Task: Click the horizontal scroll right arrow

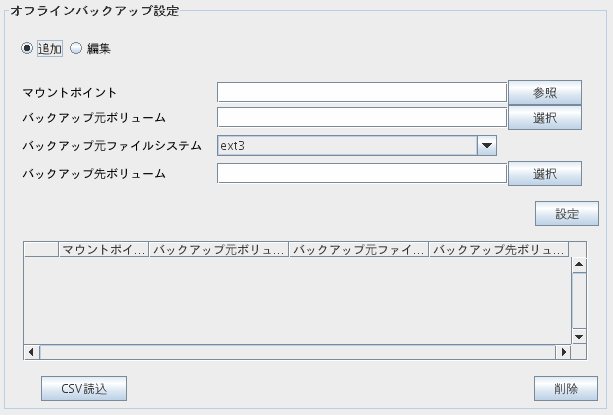Action: [x=563, y=352]
